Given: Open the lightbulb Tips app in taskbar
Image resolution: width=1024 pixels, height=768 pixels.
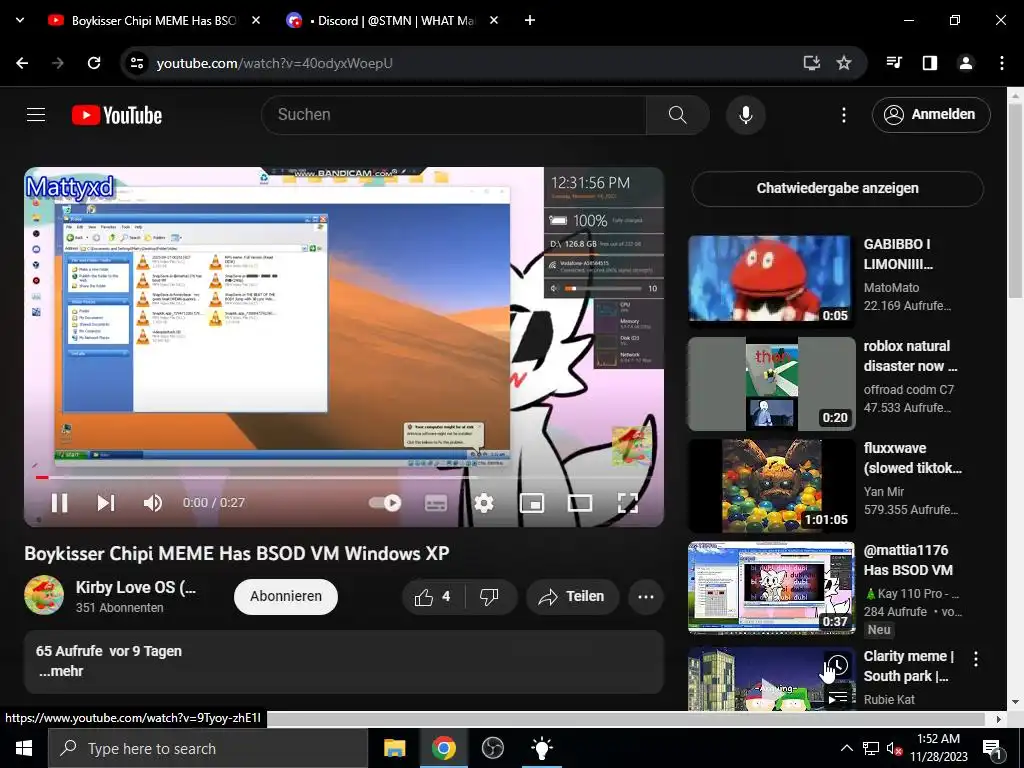Looking at the screenshot, I should click(x=541, y=748).
